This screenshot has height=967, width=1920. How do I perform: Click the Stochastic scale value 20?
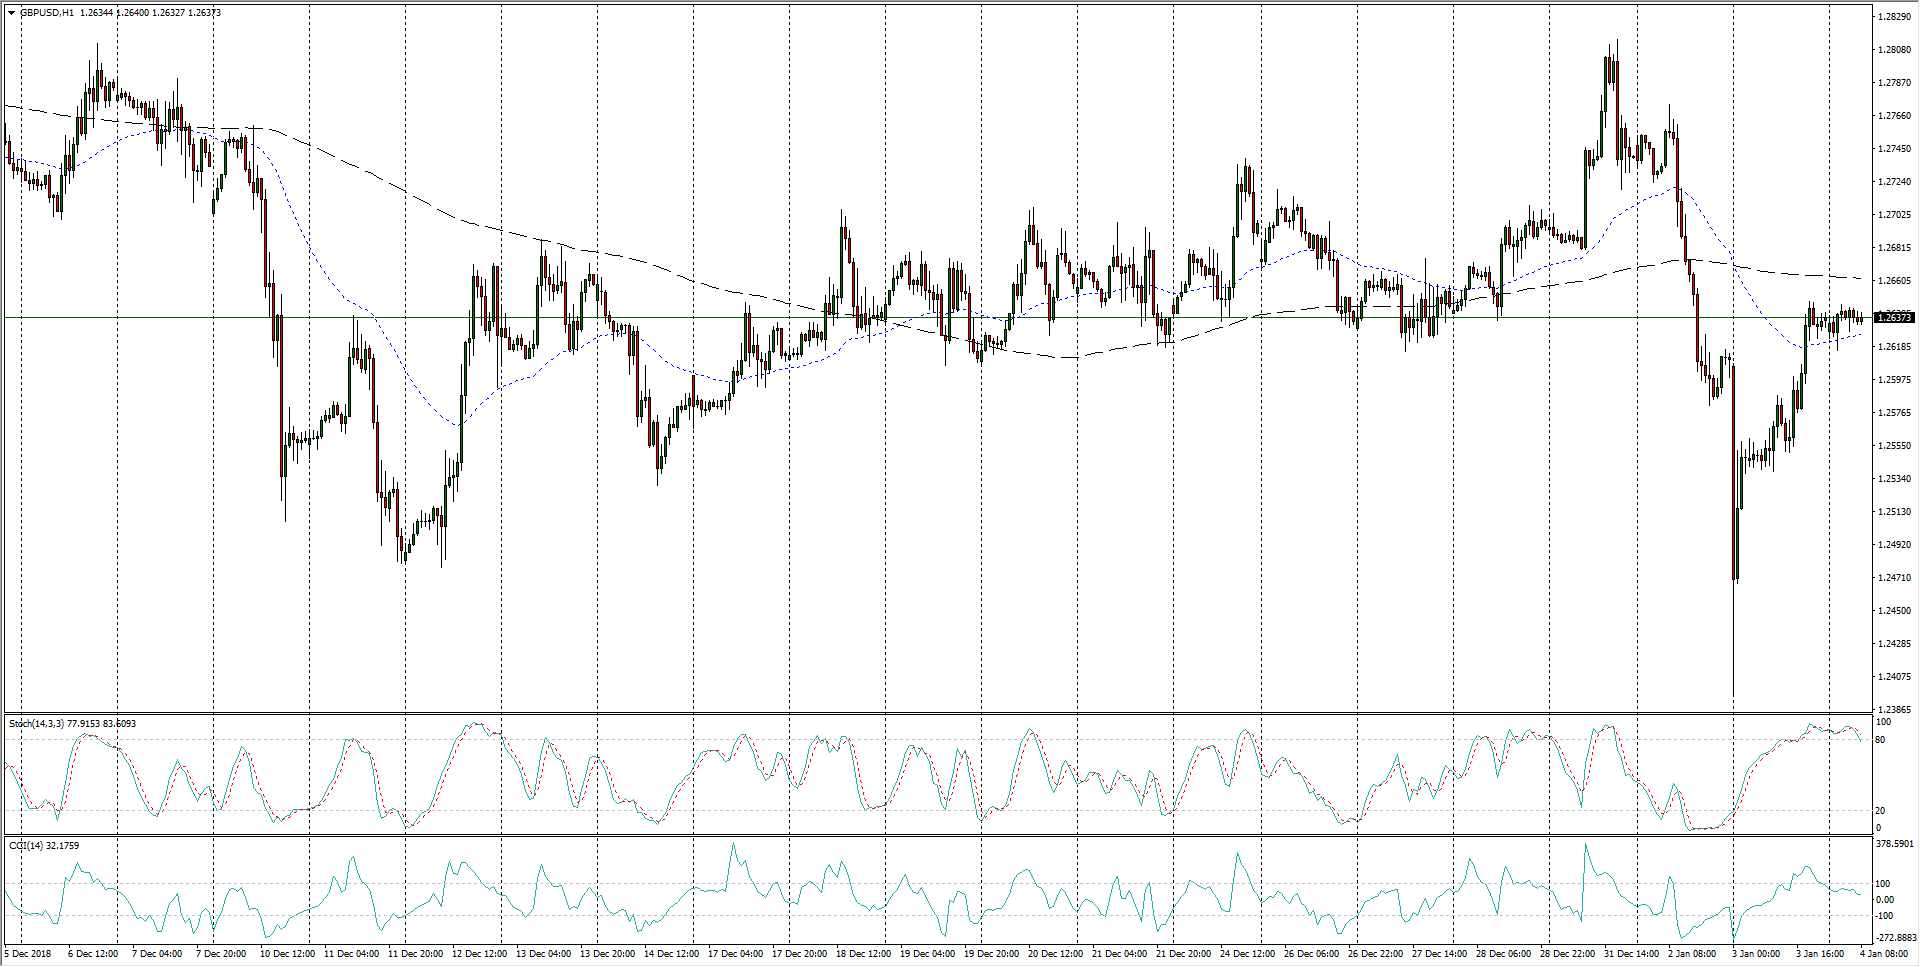point(1881,811)
